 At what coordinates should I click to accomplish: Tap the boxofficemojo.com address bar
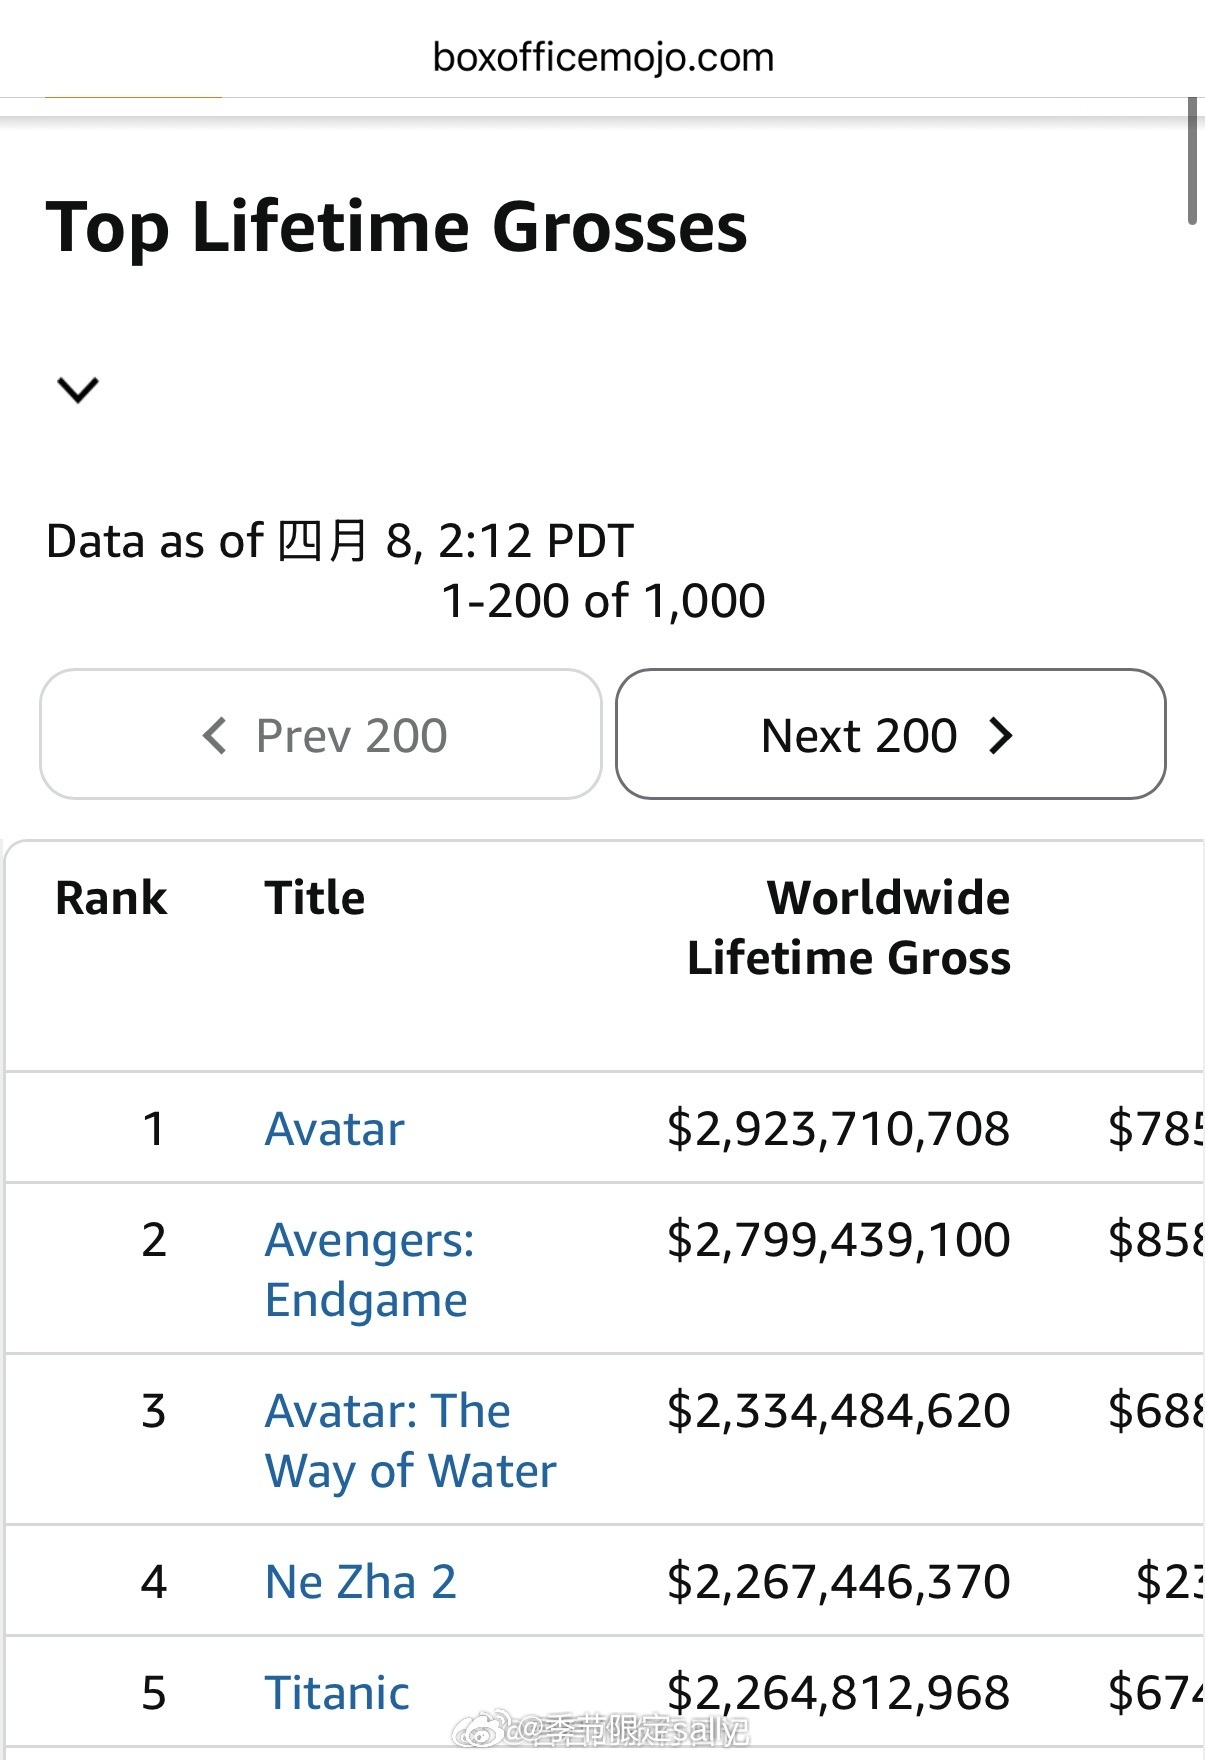pos(603,58)
